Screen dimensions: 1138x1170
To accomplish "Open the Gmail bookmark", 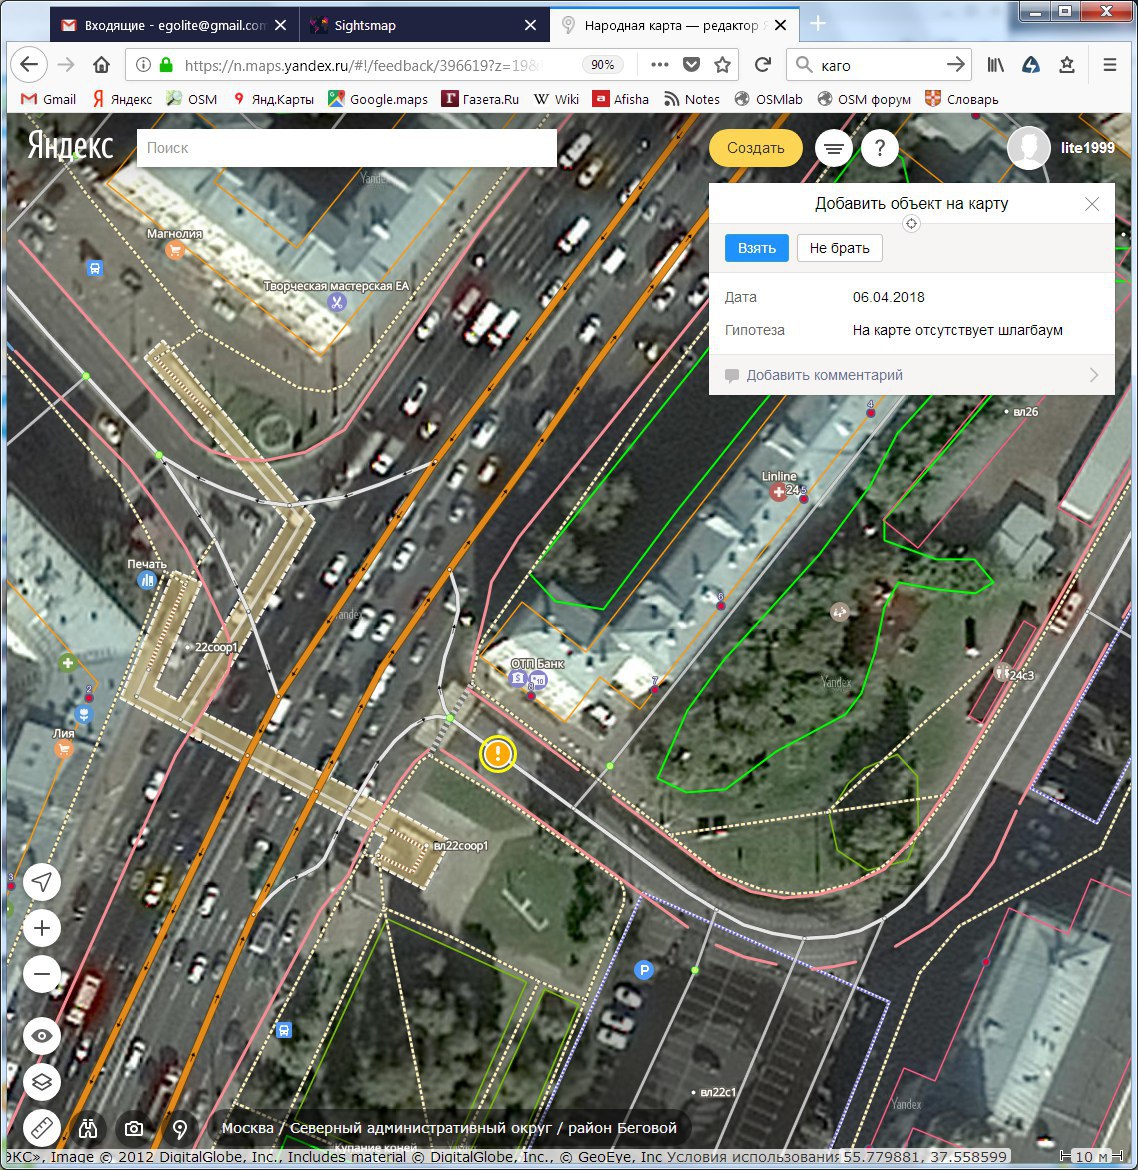I will point(49,99).
